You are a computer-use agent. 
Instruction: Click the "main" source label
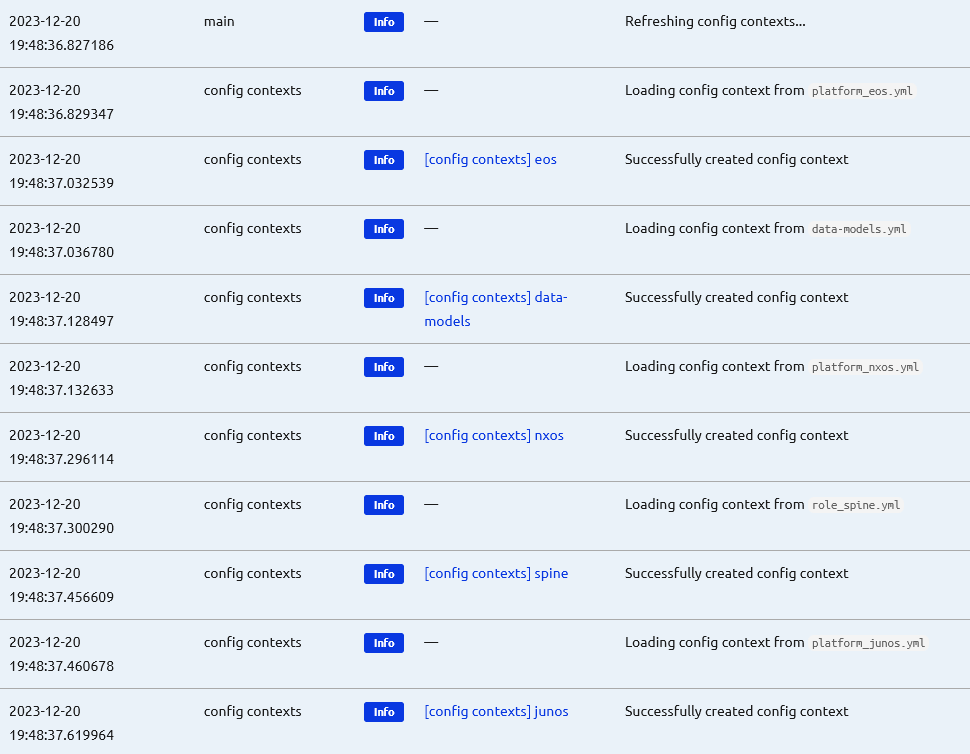(219, 21)
